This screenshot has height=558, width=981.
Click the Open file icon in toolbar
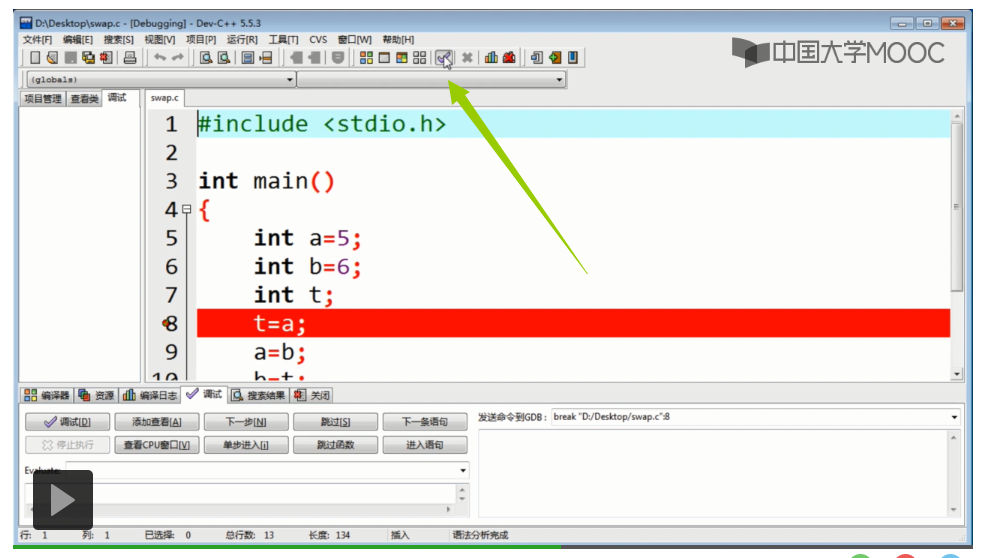click(53, 58)
